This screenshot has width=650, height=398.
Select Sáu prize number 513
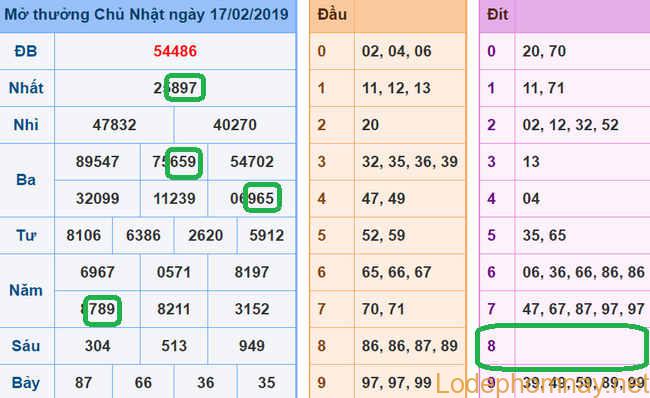pos(174,346)
